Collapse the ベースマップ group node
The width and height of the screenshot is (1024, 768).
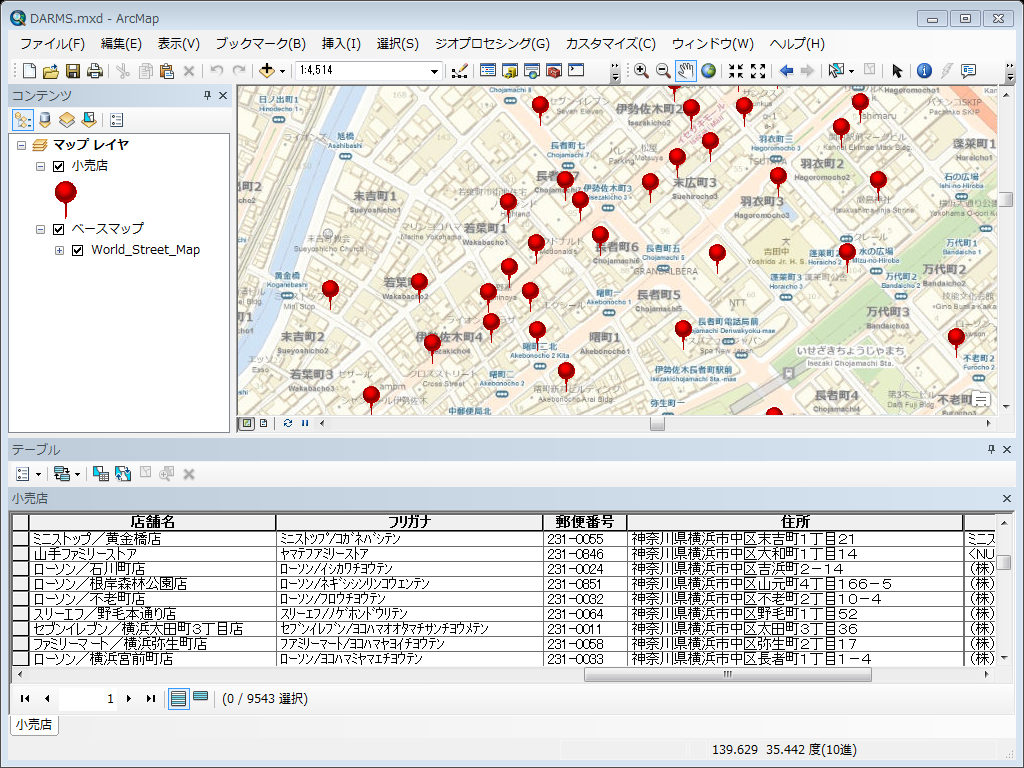(40, 229)
